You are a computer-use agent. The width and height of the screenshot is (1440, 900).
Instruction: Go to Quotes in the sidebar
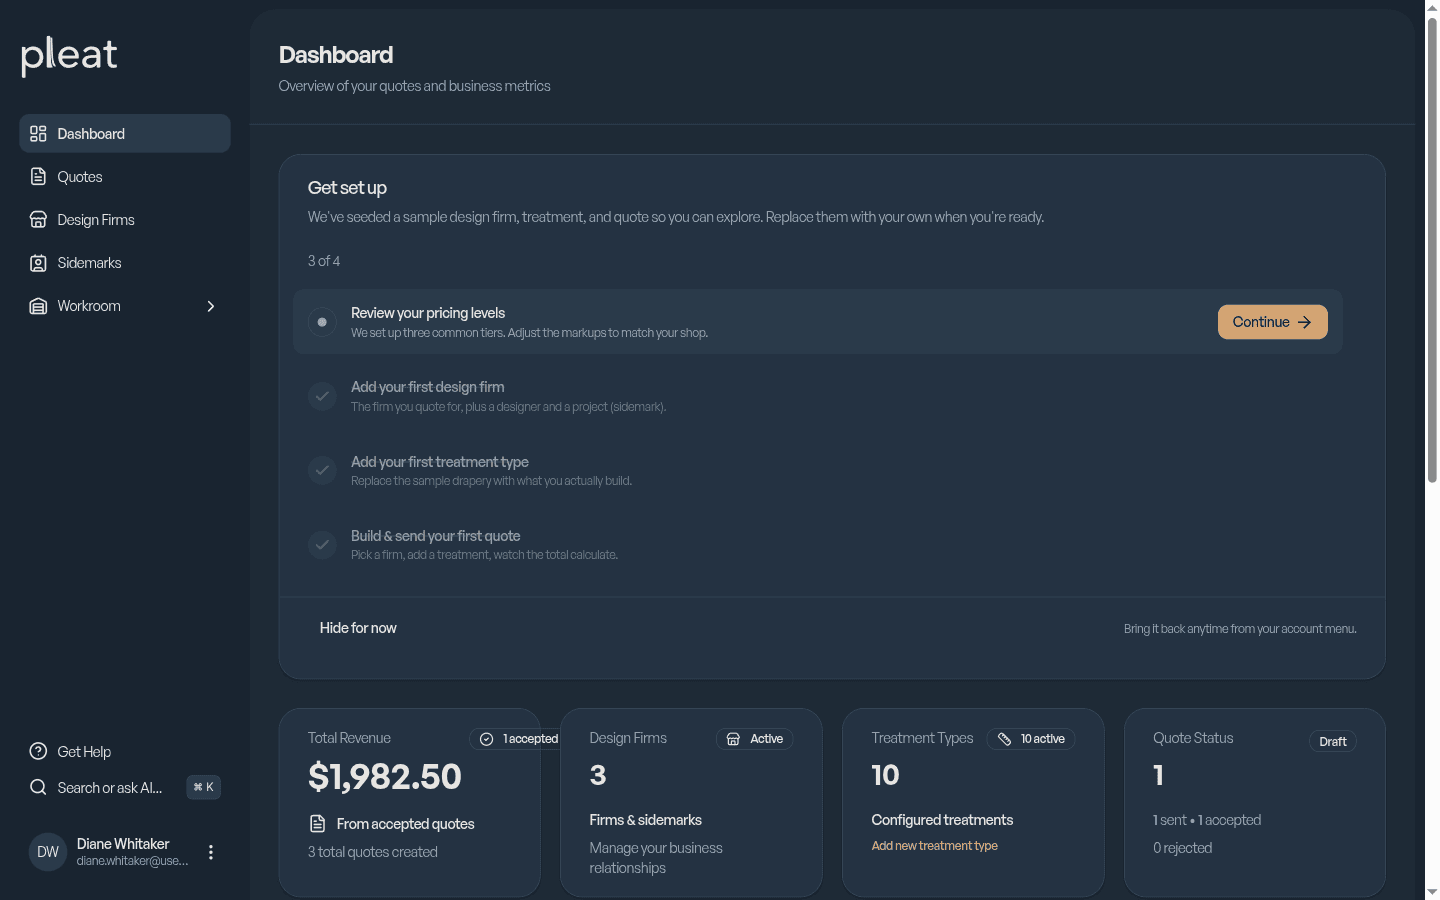coord(125,177)
